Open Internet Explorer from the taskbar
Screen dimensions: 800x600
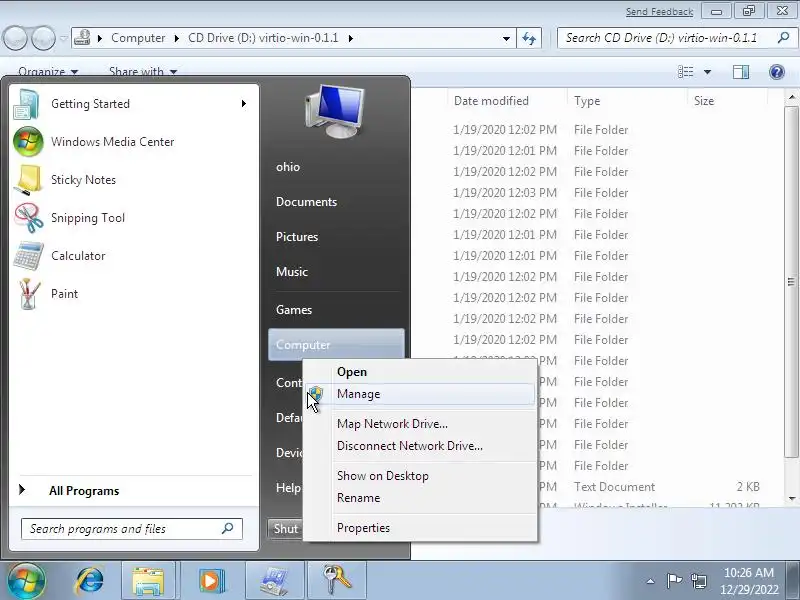click(x=90, y=581)
